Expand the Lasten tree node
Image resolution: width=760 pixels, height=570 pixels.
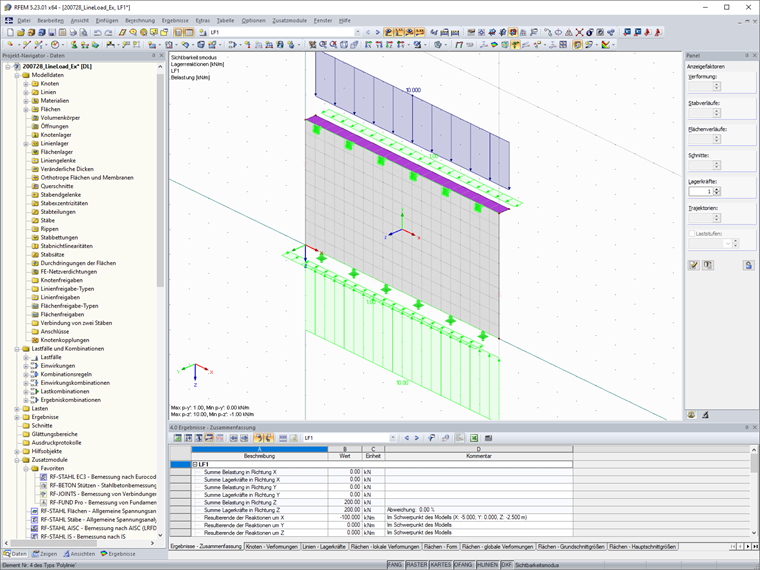17,409
